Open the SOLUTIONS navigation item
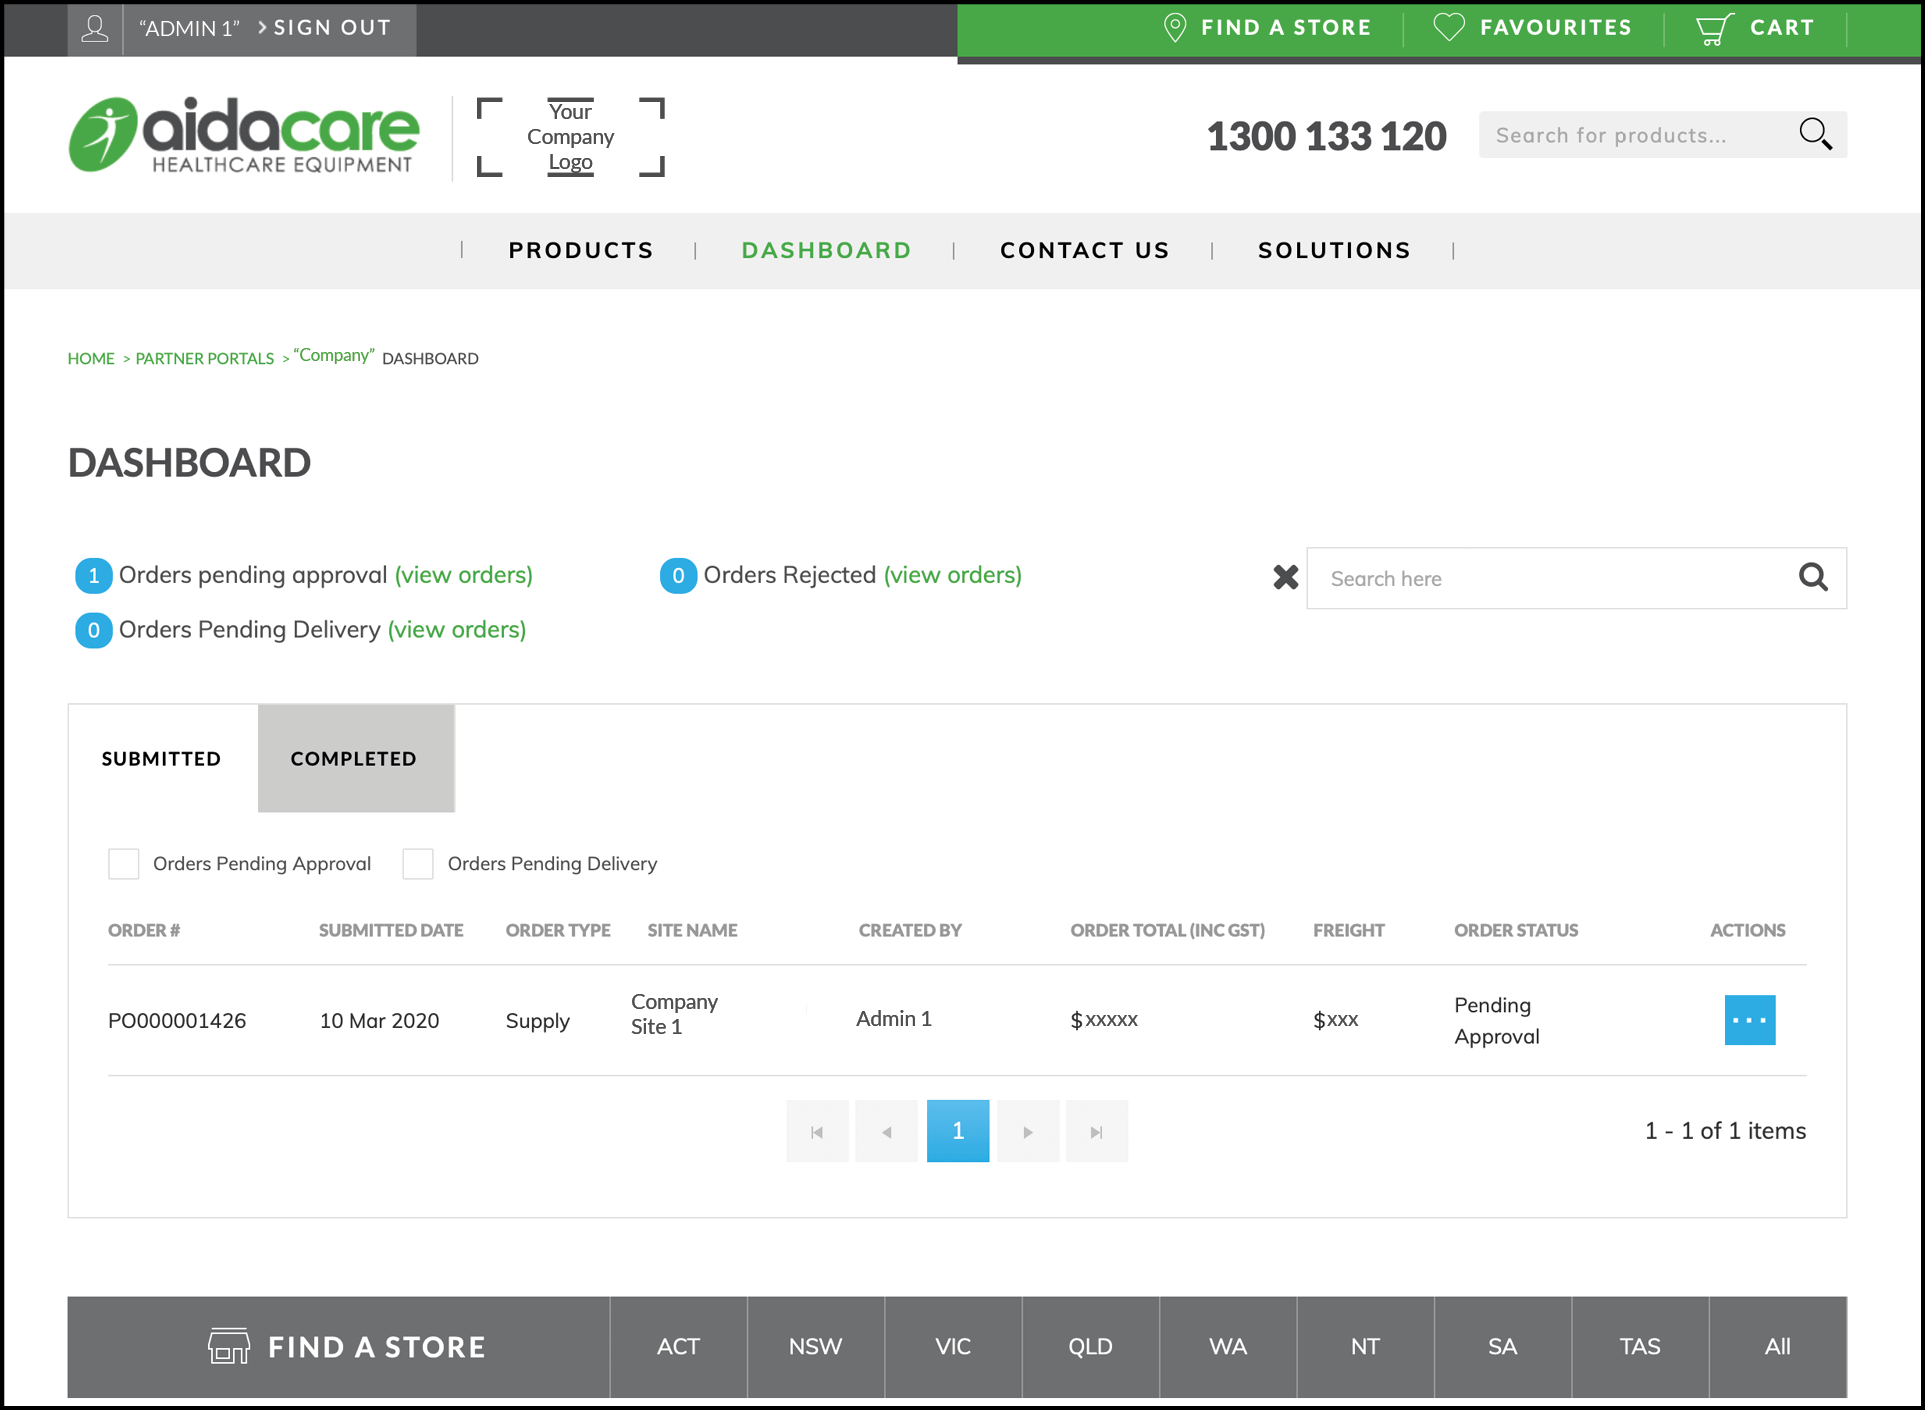Screen dimensions: 1925x1410 tap(1334, 250)
